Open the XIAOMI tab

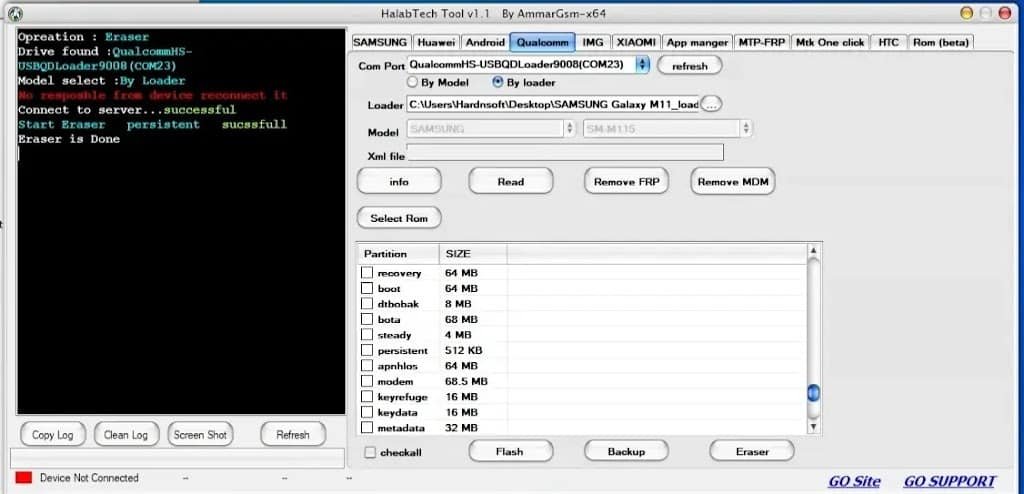click(635, 42)
